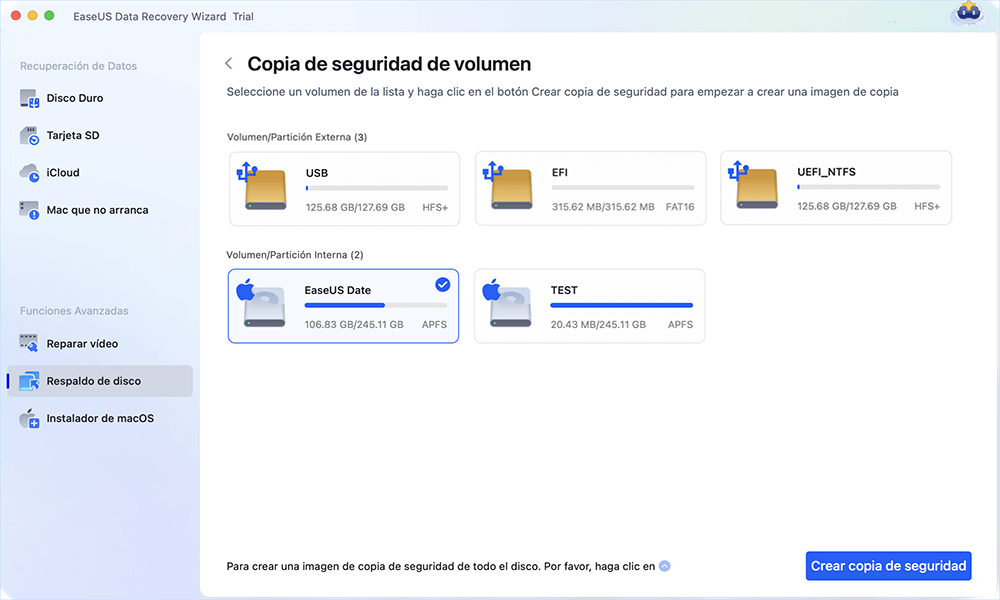Select the UEFI_NTFS volume name
Viewport: 1000px width, 600px height.
pos(827,172)
